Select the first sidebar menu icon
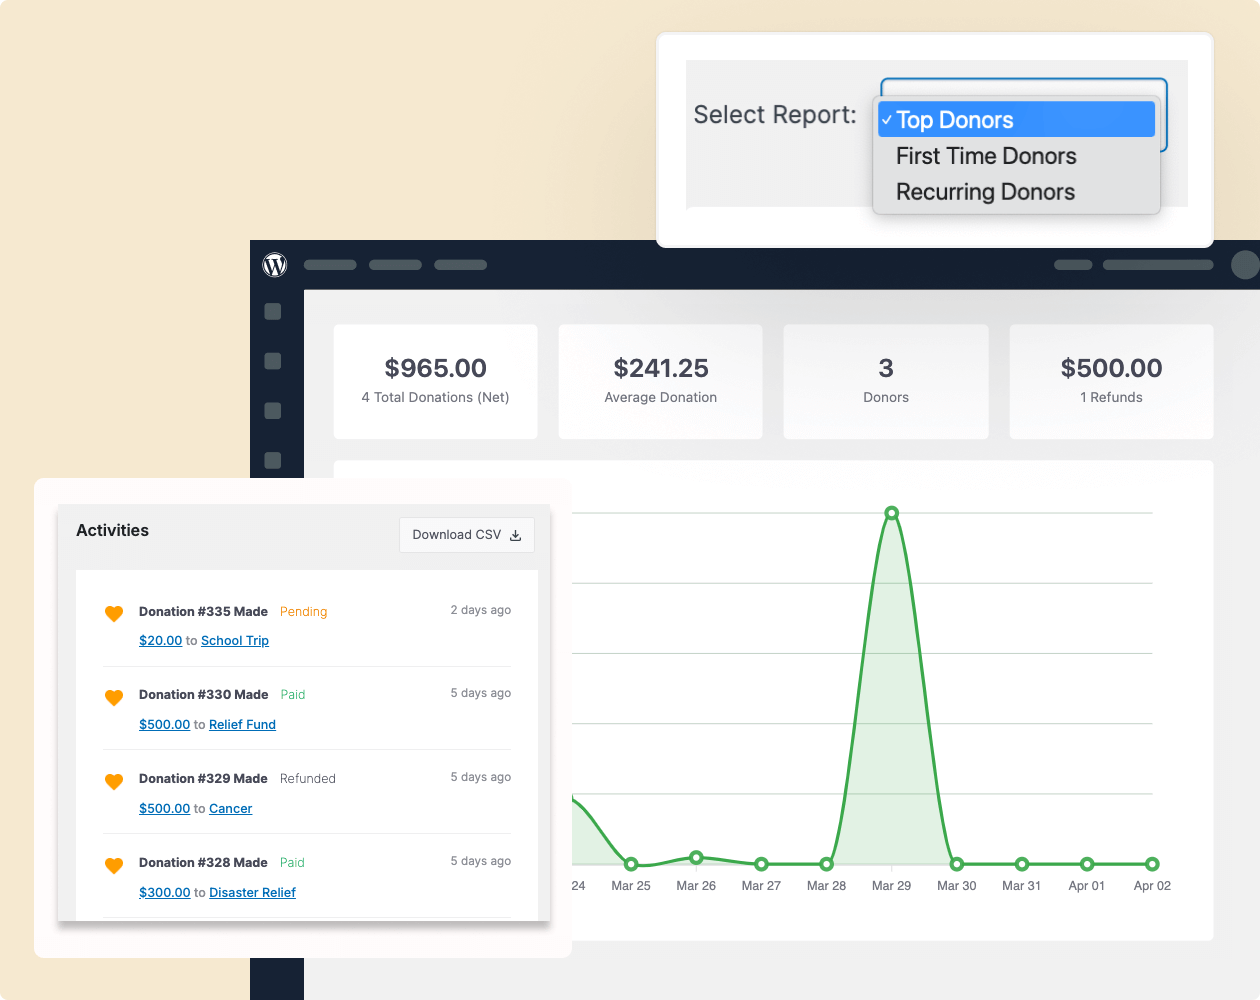1260x1000 pixels. pyautogui.click(x=272, y=312)
